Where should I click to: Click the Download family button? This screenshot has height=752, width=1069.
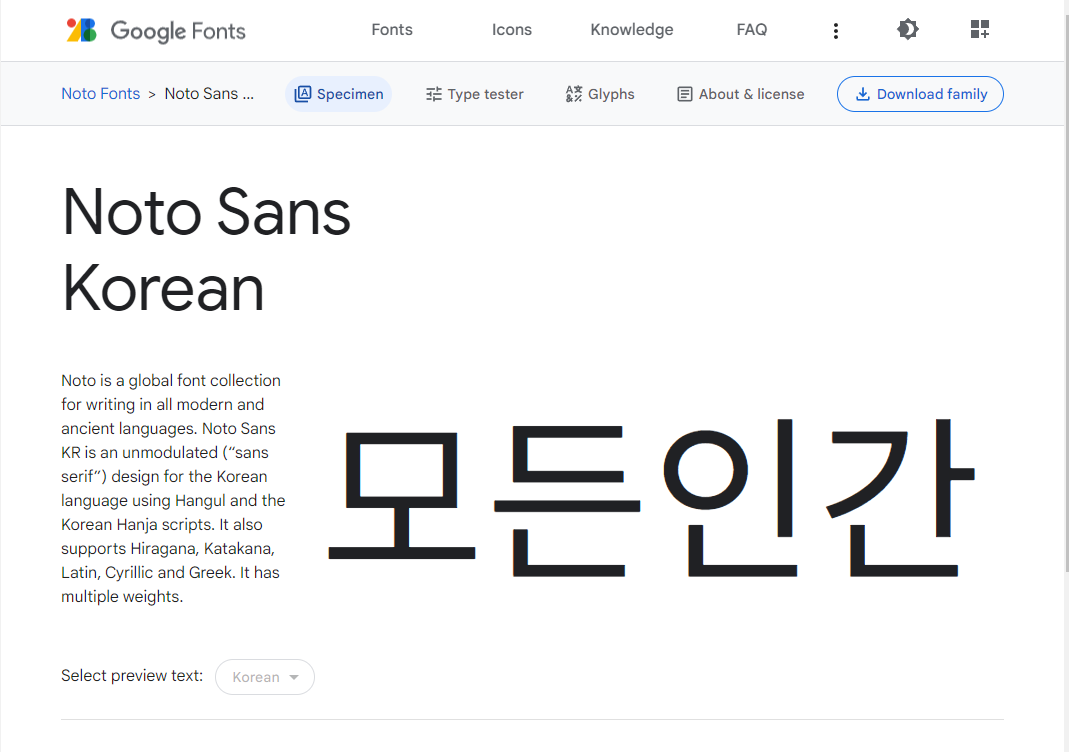tap(920, 94)
